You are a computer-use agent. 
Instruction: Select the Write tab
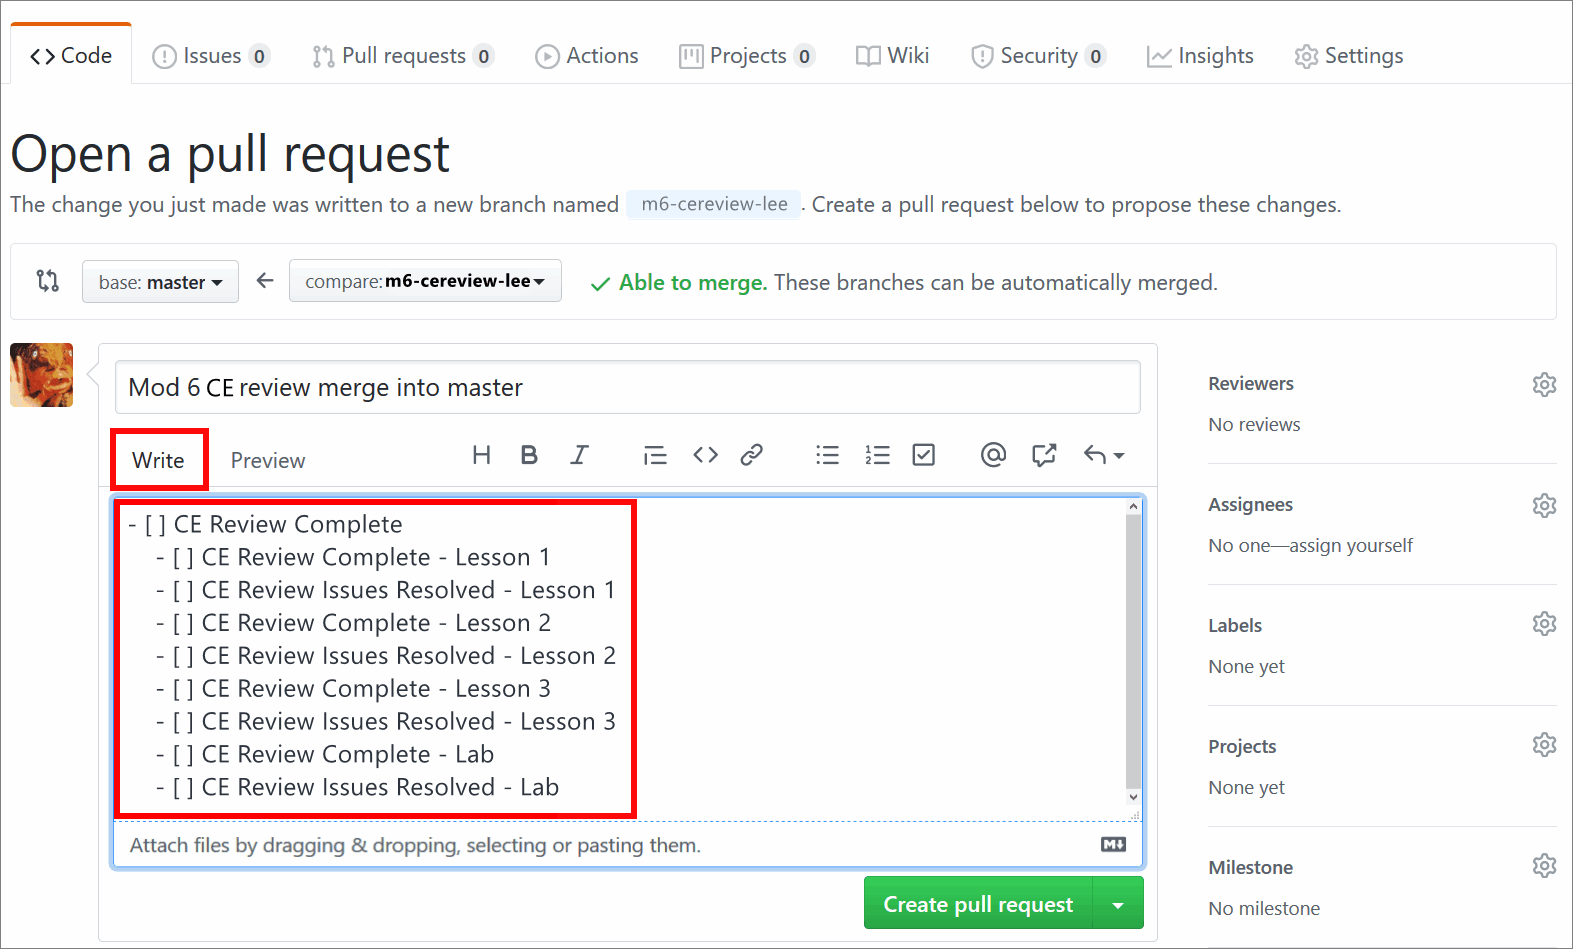tap(159, 460)
